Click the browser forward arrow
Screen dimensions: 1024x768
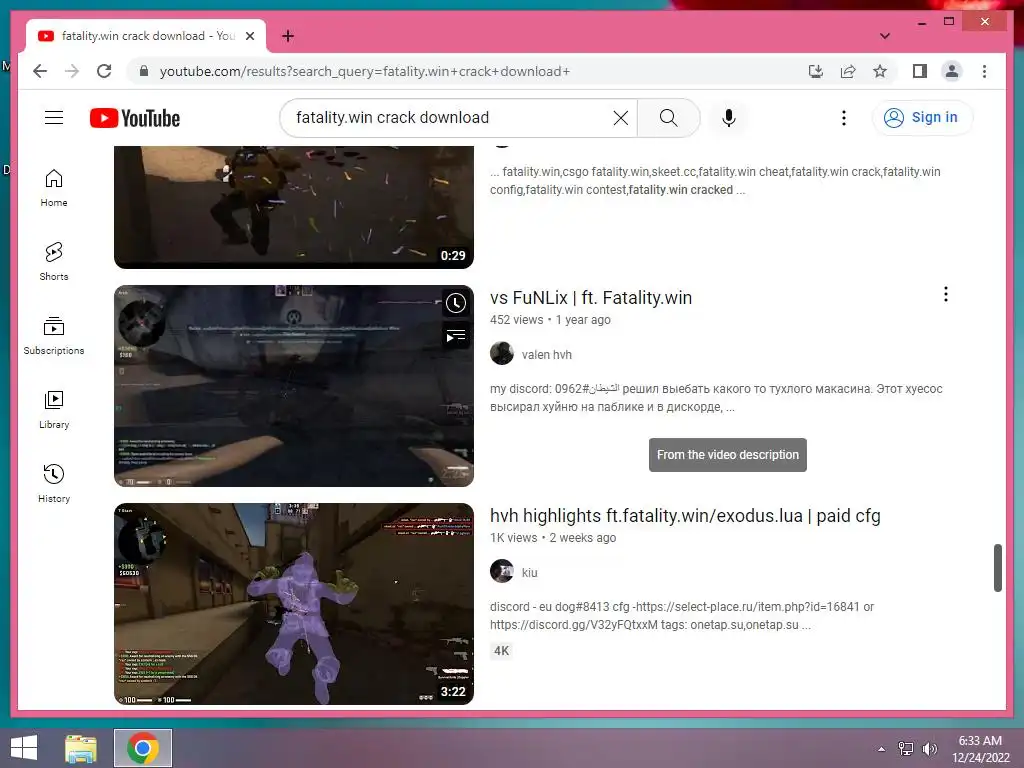(72, 71)
